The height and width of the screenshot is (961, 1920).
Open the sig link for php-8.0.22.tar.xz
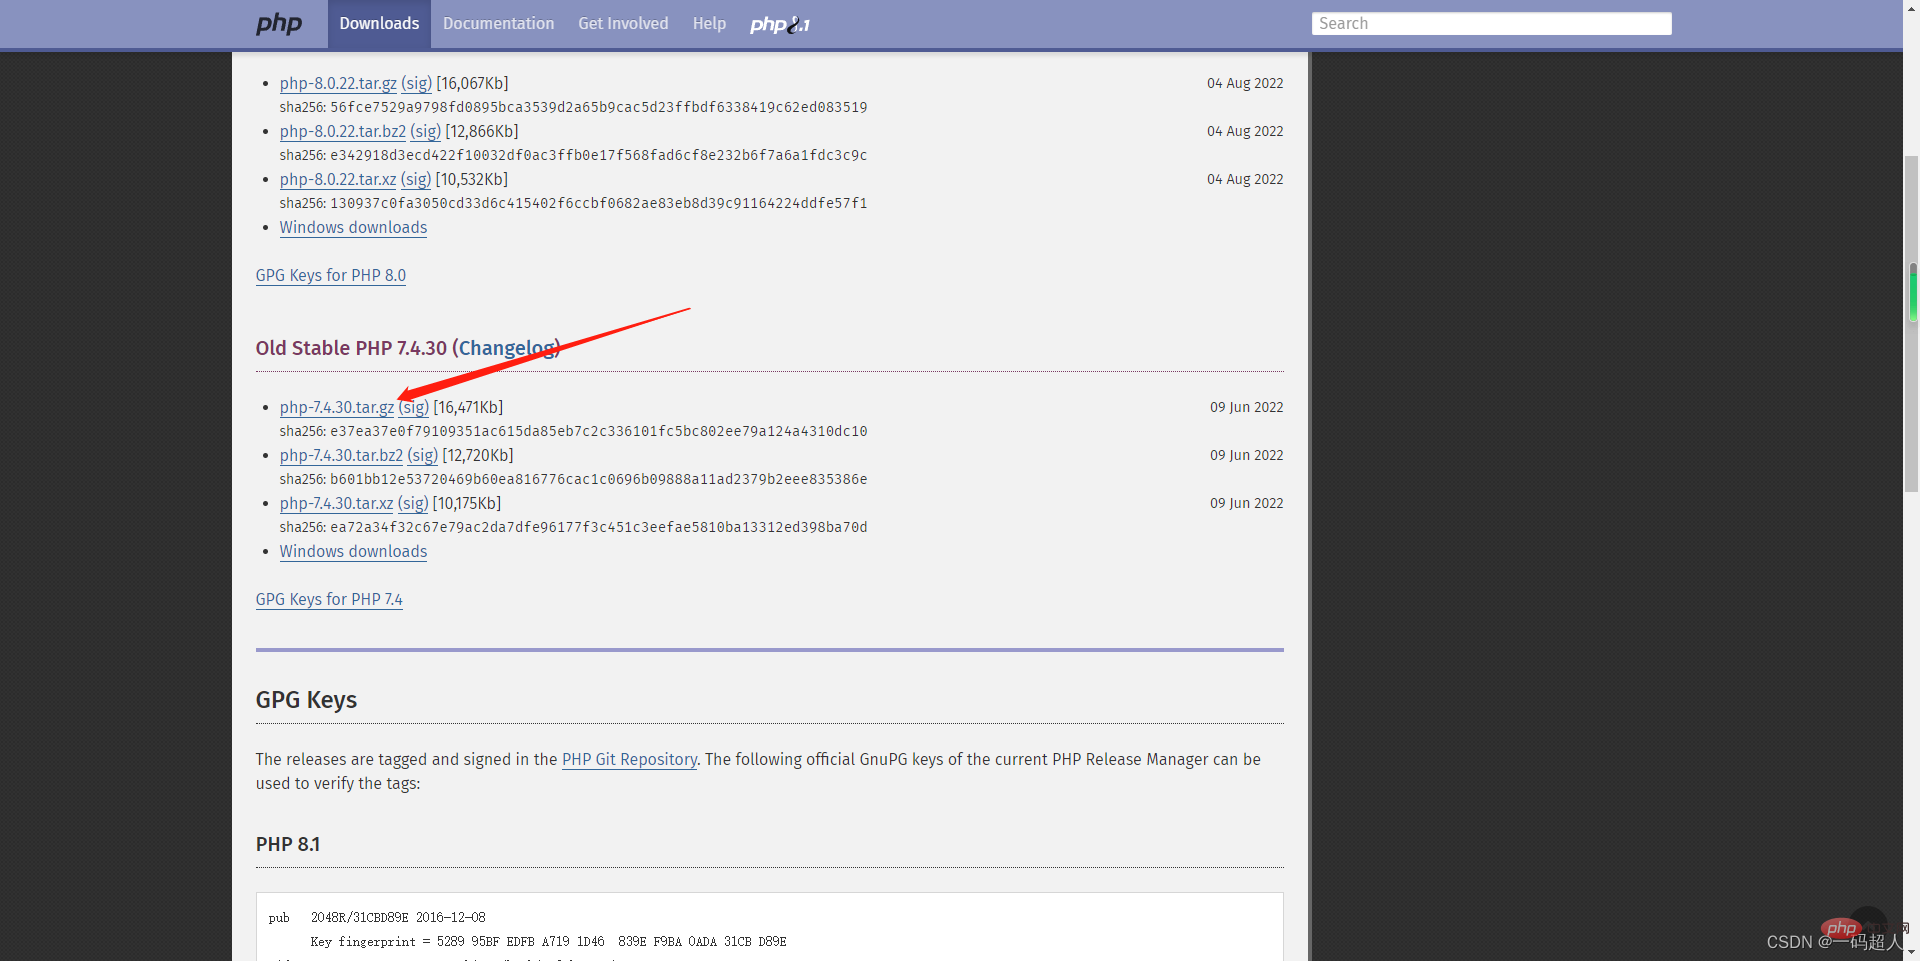(x=416, y=179)
